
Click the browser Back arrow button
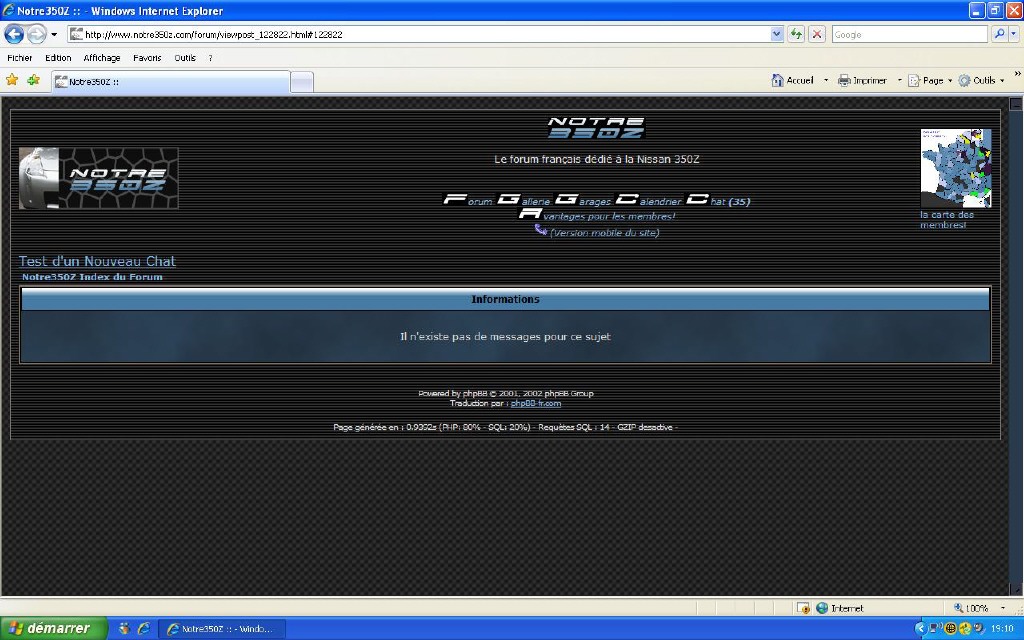14,34
